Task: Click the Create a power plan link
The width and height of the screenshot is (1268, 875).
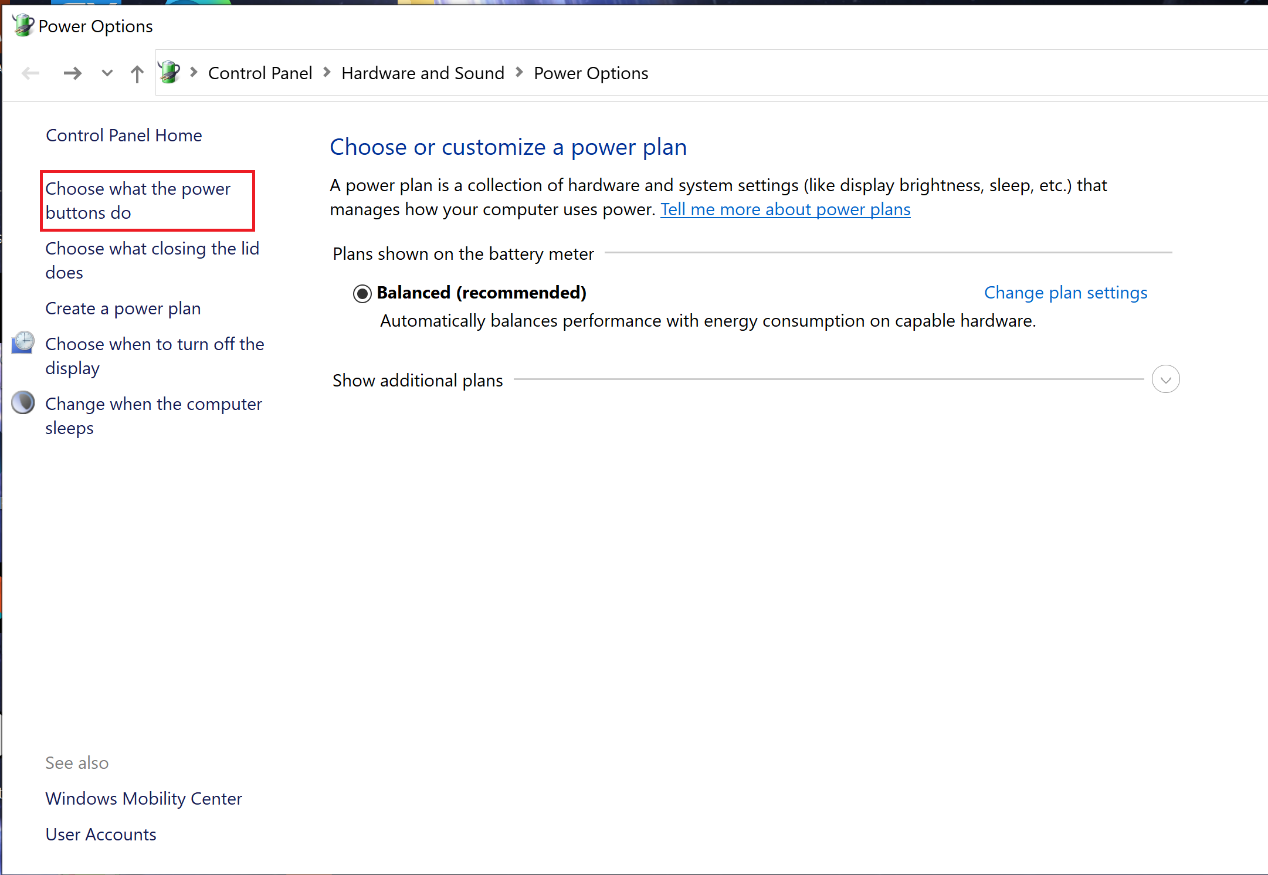Action: [123, 309]
